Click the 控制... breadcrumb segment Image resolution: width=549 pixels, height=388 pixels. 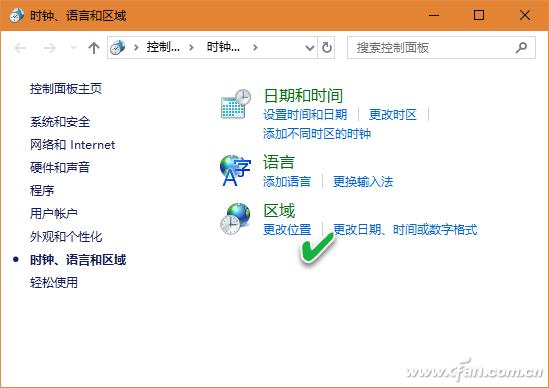click(163, 47)
